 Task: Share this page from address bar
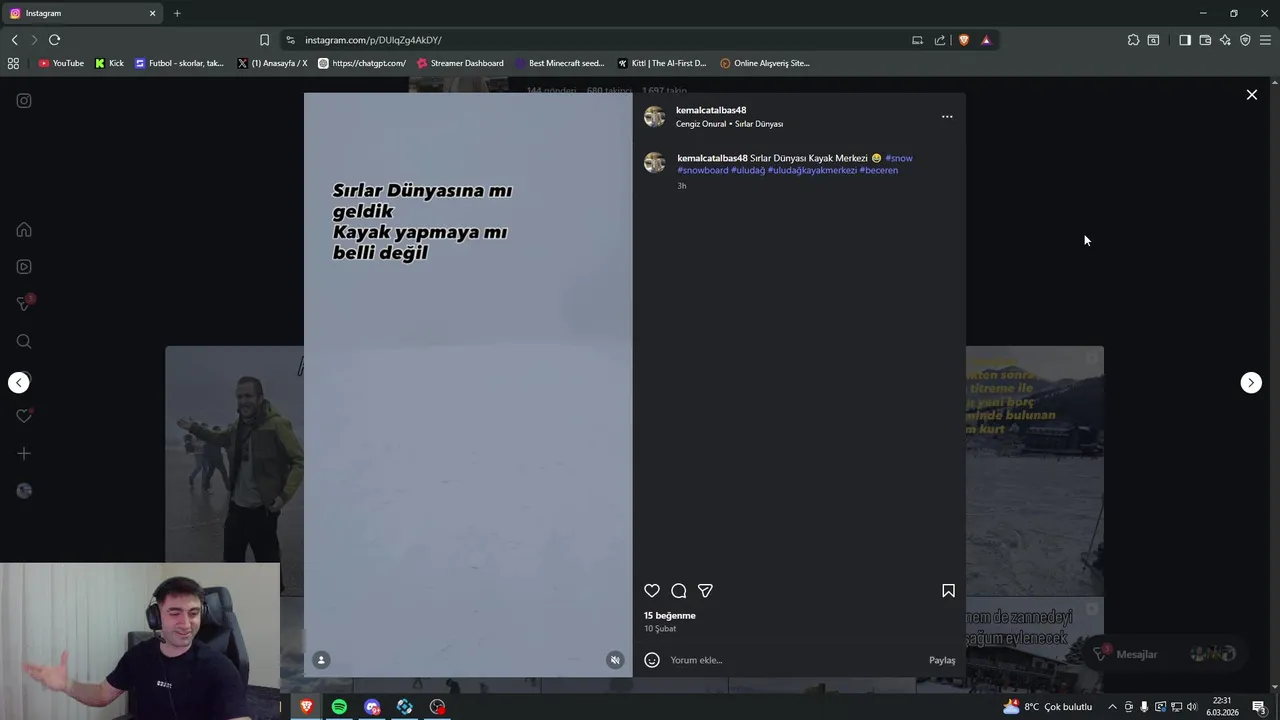point(940,40)
